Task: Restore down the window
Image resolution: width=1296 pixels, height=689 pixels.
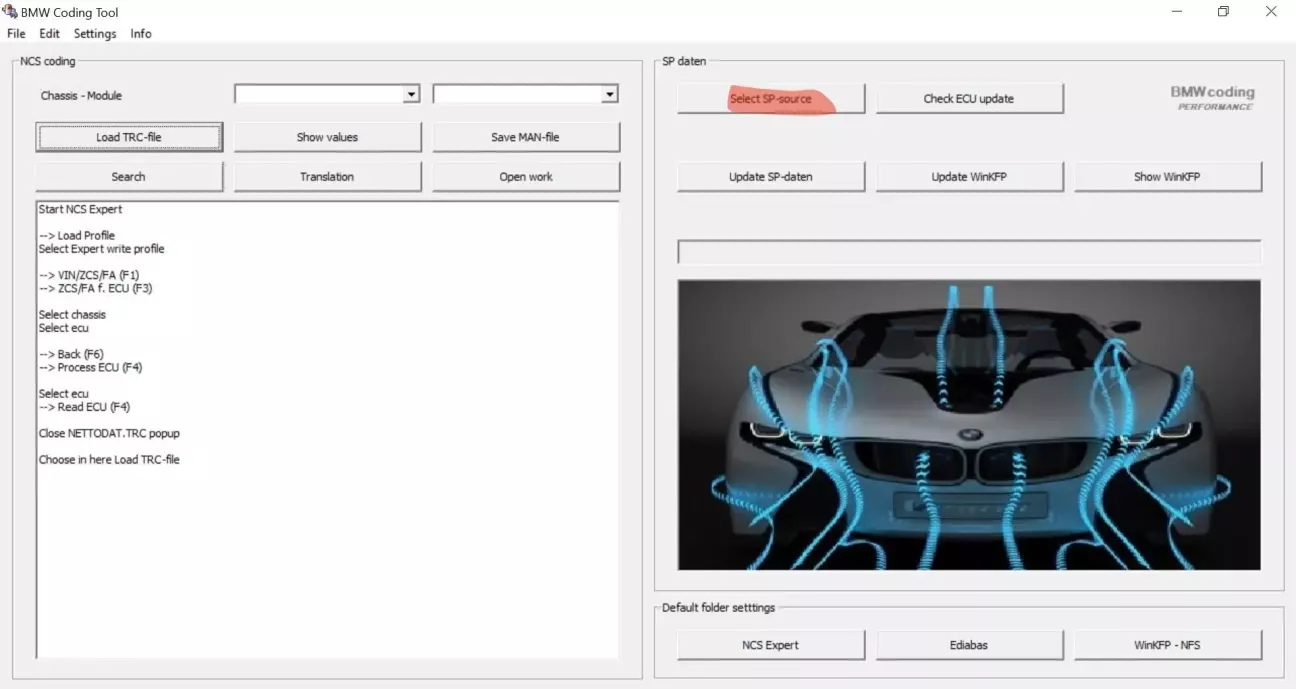Action: pos(1223,12)
